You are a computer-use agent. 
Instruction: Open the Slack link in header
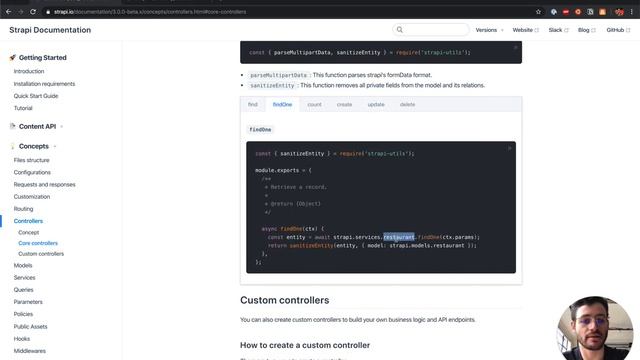[x=558, y=30]
